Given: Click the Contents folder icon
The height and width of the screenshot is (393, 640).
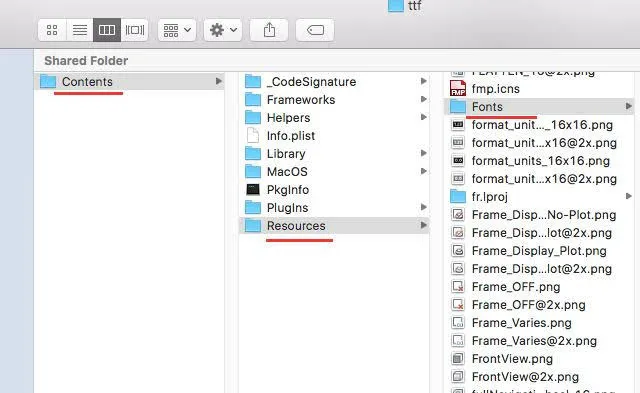Looking at the screenshot, I should tap(48, 82).
